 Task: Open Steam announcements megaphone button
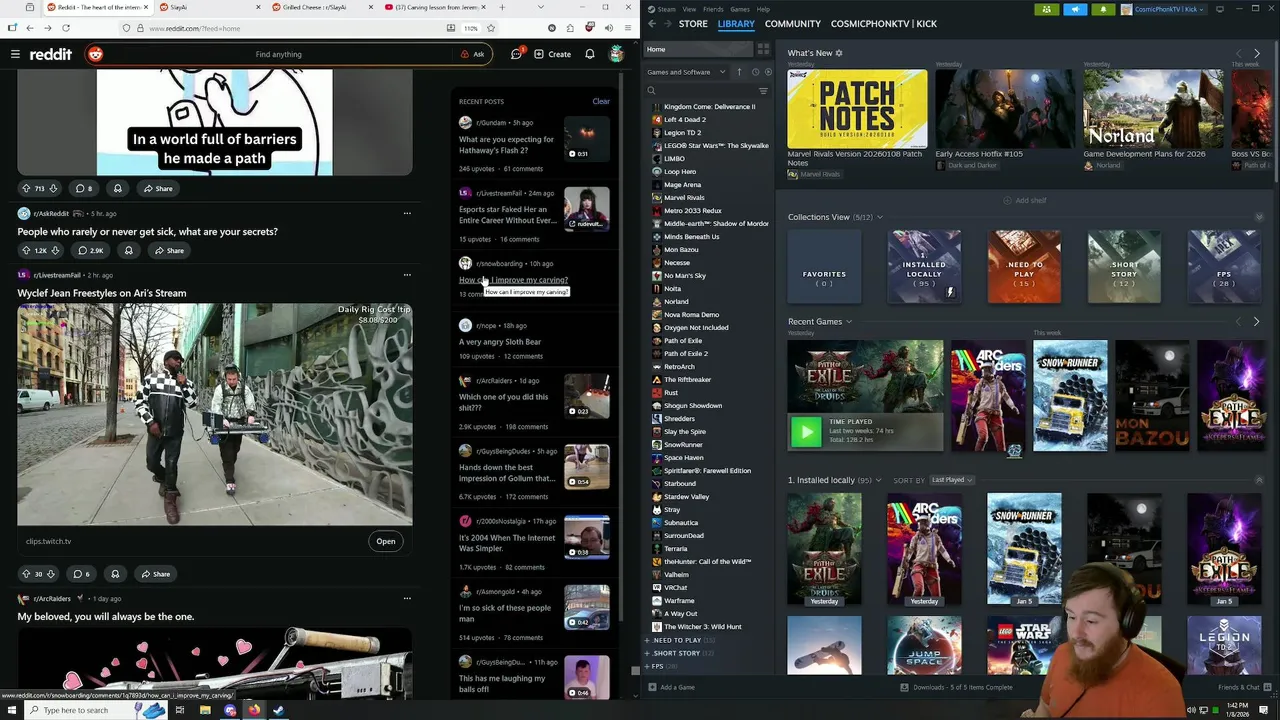pos(1076,9)
